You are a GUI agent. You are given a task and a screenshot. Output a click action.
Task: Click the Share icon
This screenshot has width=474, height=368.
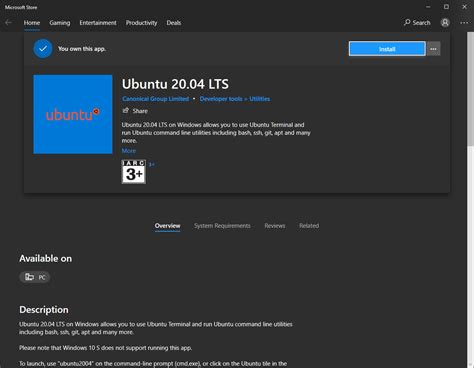pos(125,110)
